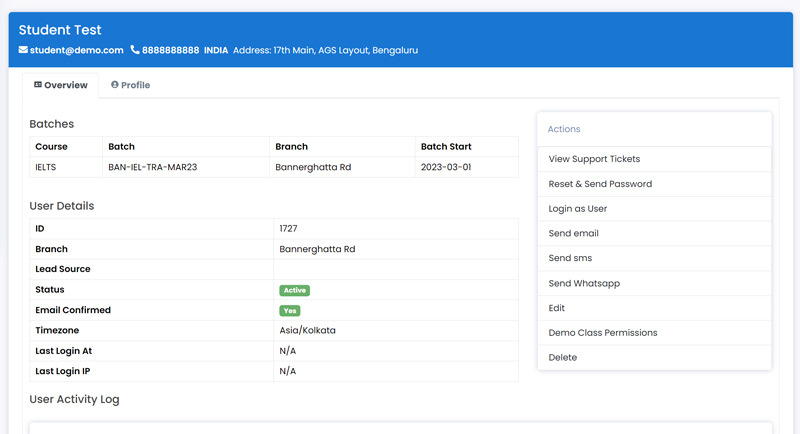Open Demo Class Permissions

click(654, 333)
